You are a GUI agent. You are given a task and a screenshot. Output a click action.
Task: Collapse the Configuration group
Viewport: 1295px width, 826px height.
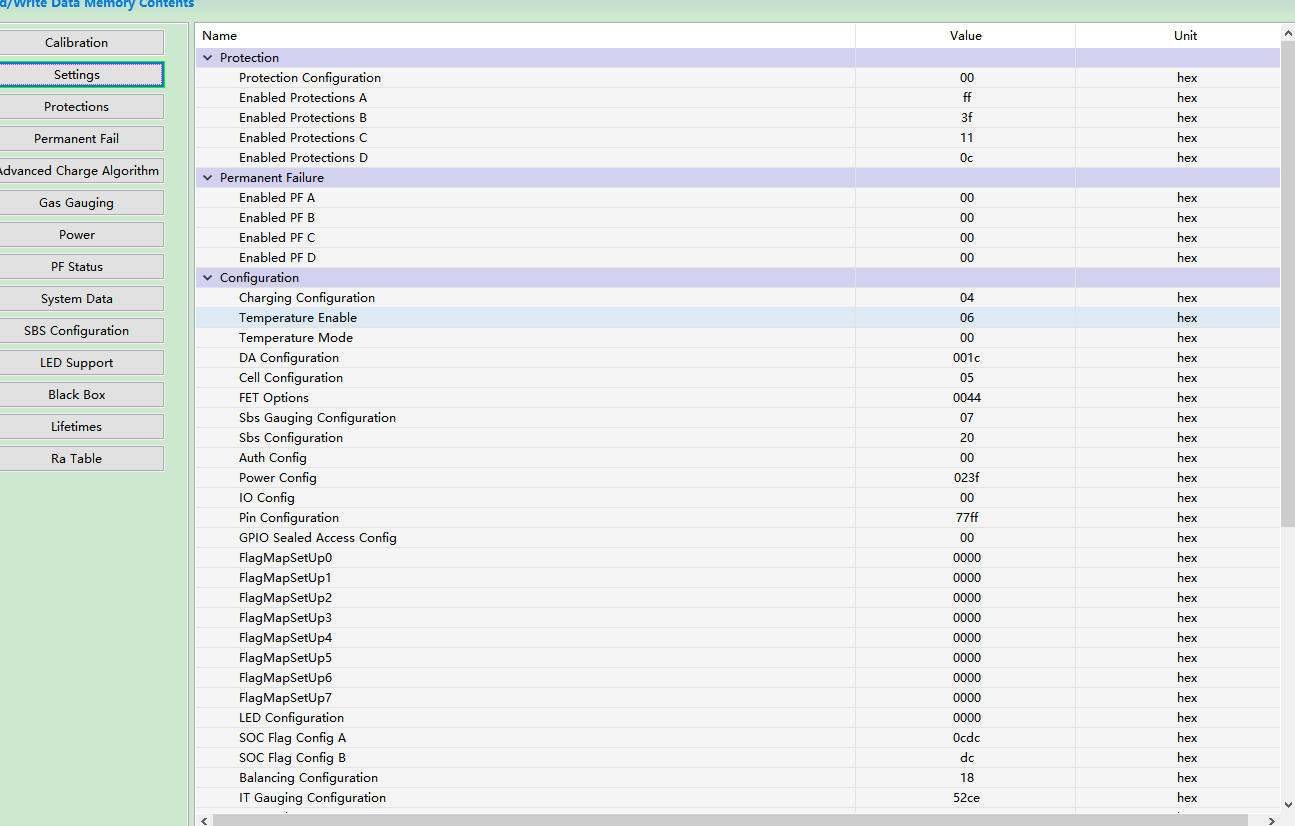[208, 278]
